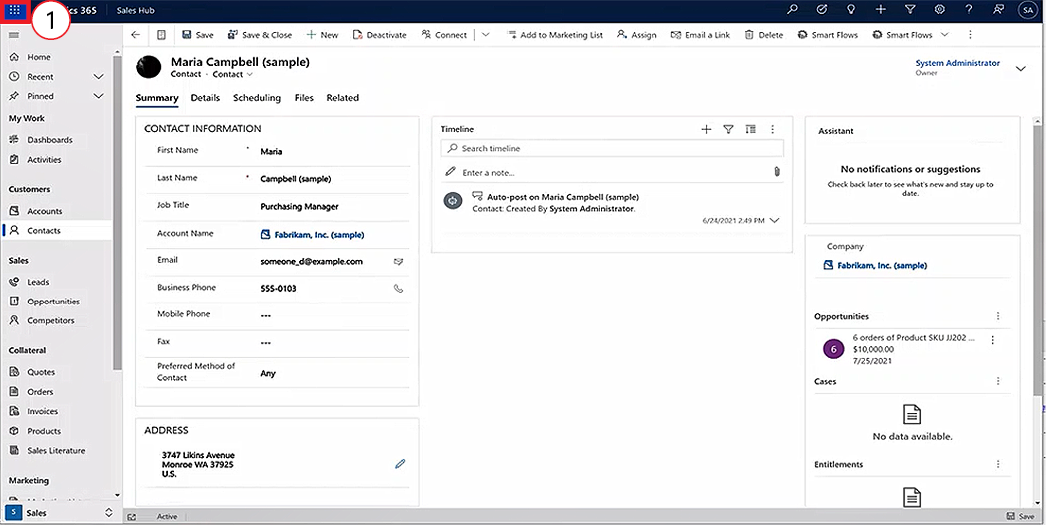Screen dimensions: 1050x525
Task: Open record in new window icon
Action: (161, 35)
